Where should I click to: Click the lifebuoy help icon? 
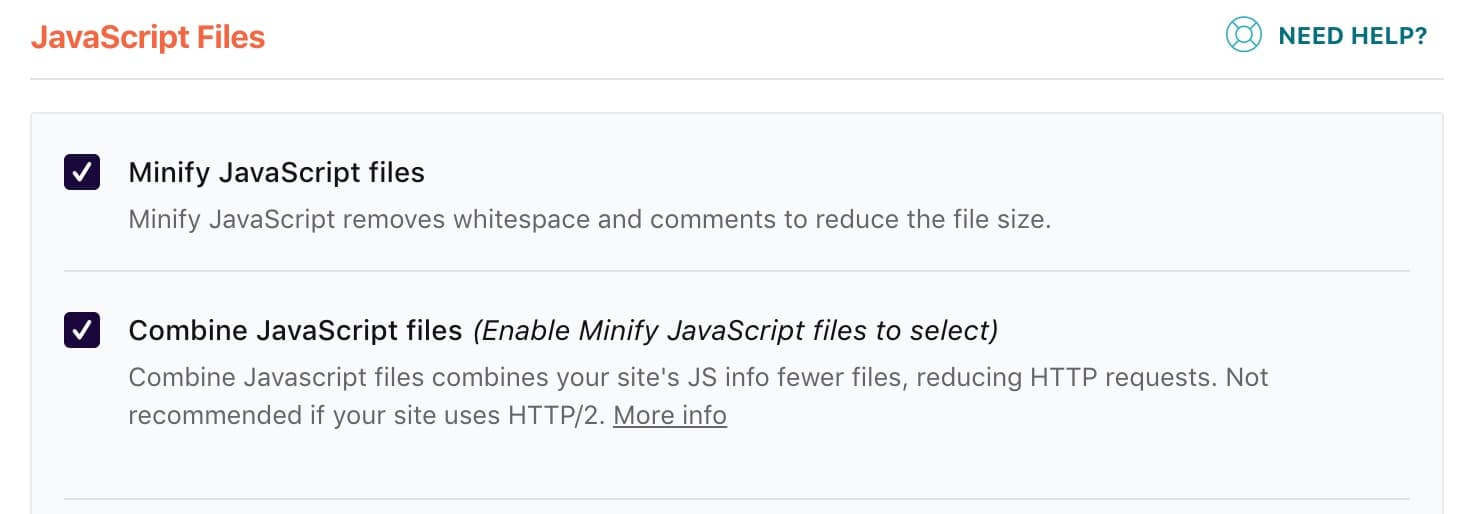click(1243, 36)
